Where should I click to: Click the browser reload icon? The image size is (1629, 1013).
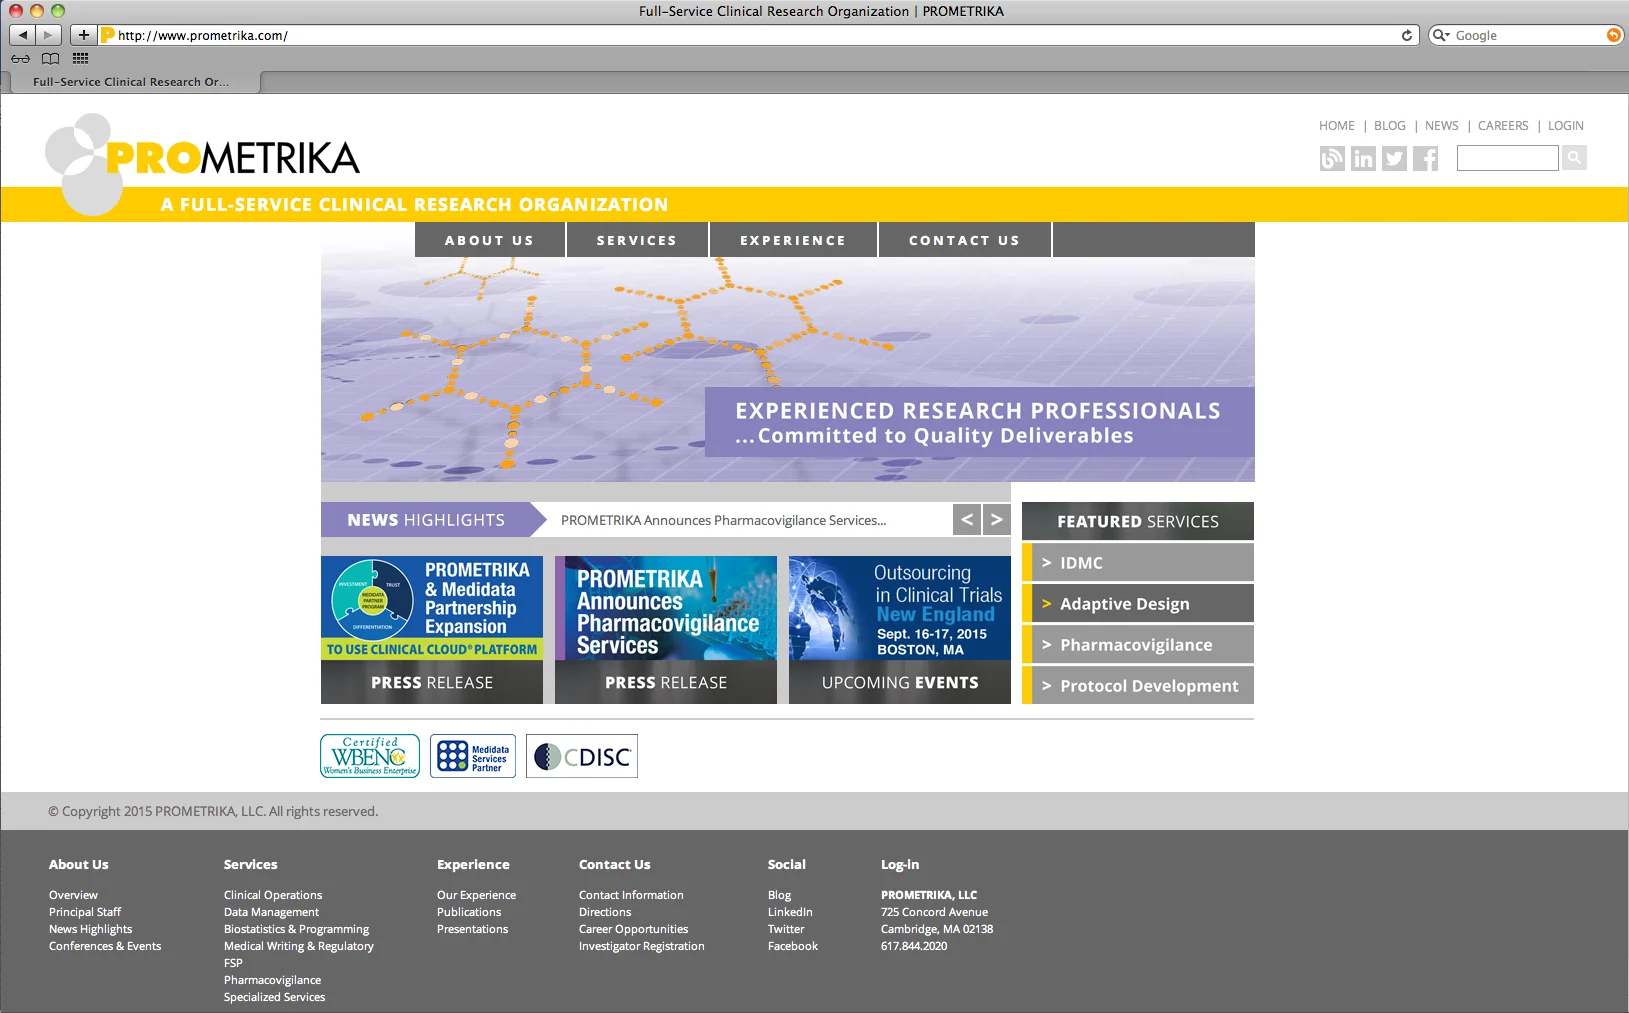1408,34
